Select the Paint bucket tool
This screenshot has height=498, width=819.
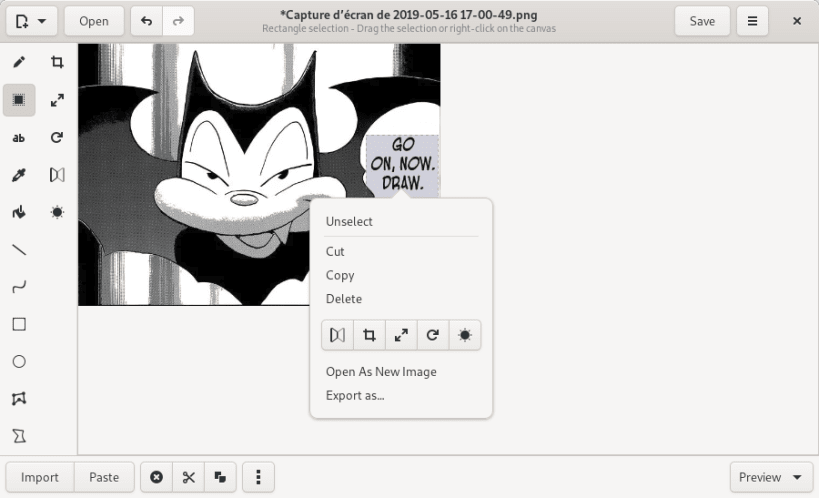19,212
